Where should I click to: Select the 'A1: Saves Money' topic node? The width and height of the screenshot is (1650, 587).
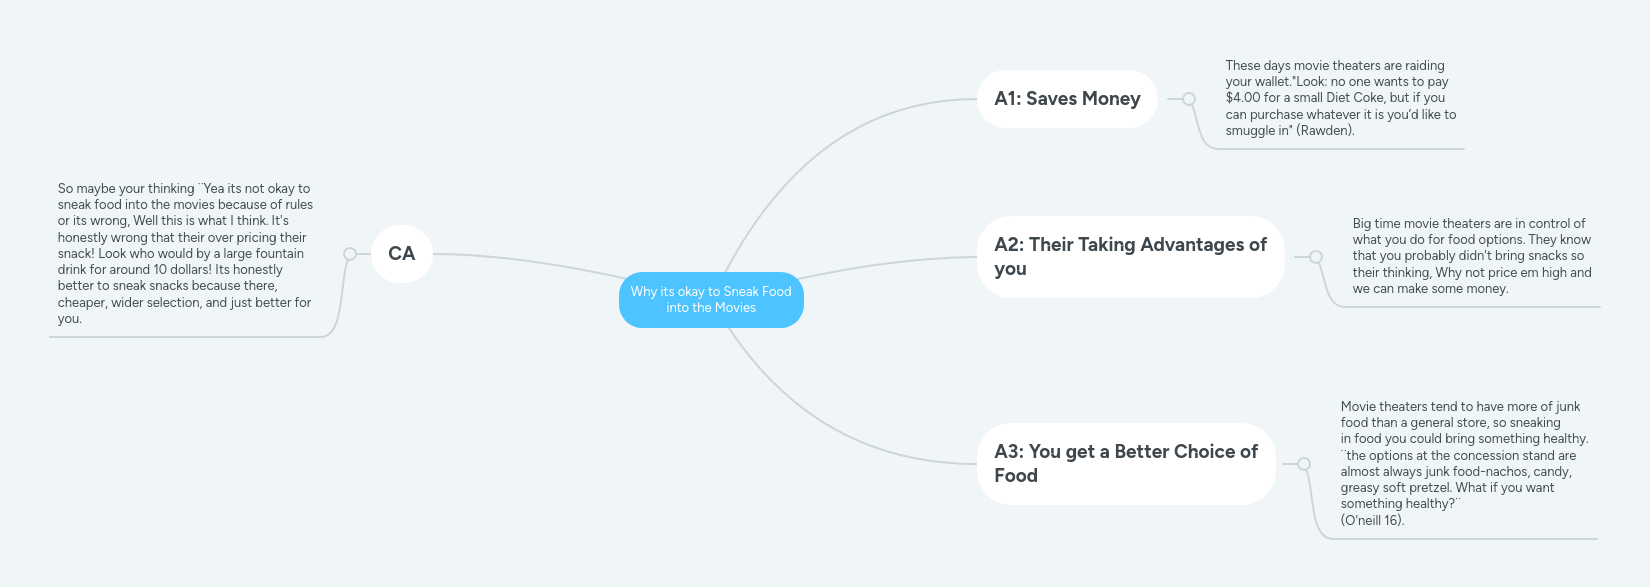click(1067, 99)
